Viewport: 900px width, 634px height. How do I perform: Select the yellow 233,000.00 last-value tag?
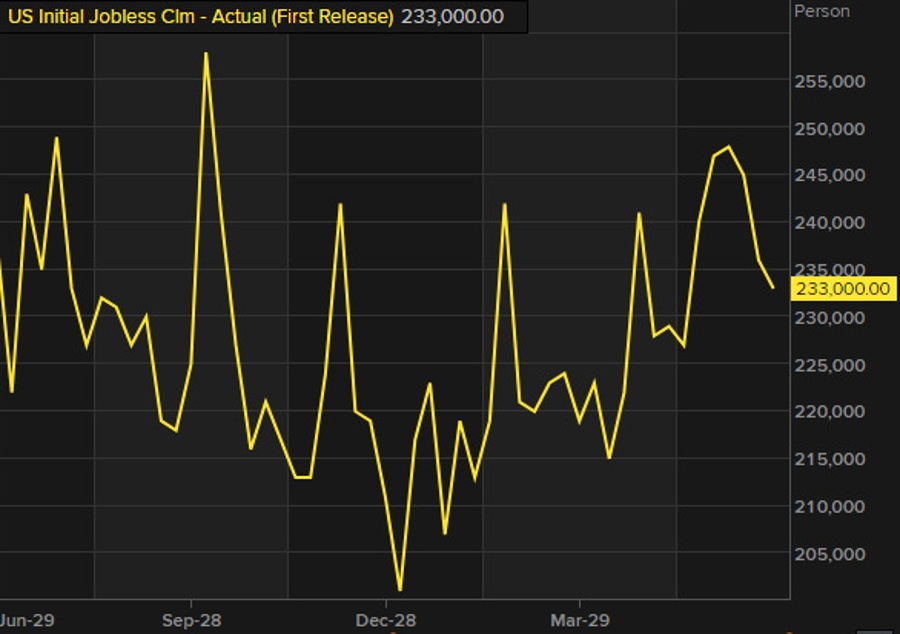coord(842,288)
